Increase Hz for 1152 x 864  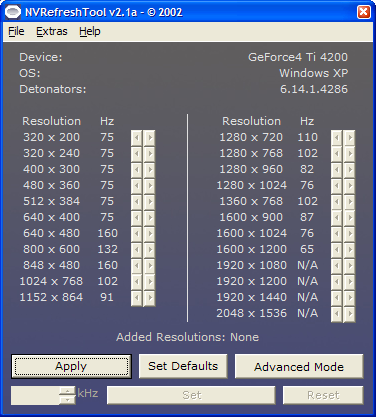pyautogui.click(x=150, y=298)
